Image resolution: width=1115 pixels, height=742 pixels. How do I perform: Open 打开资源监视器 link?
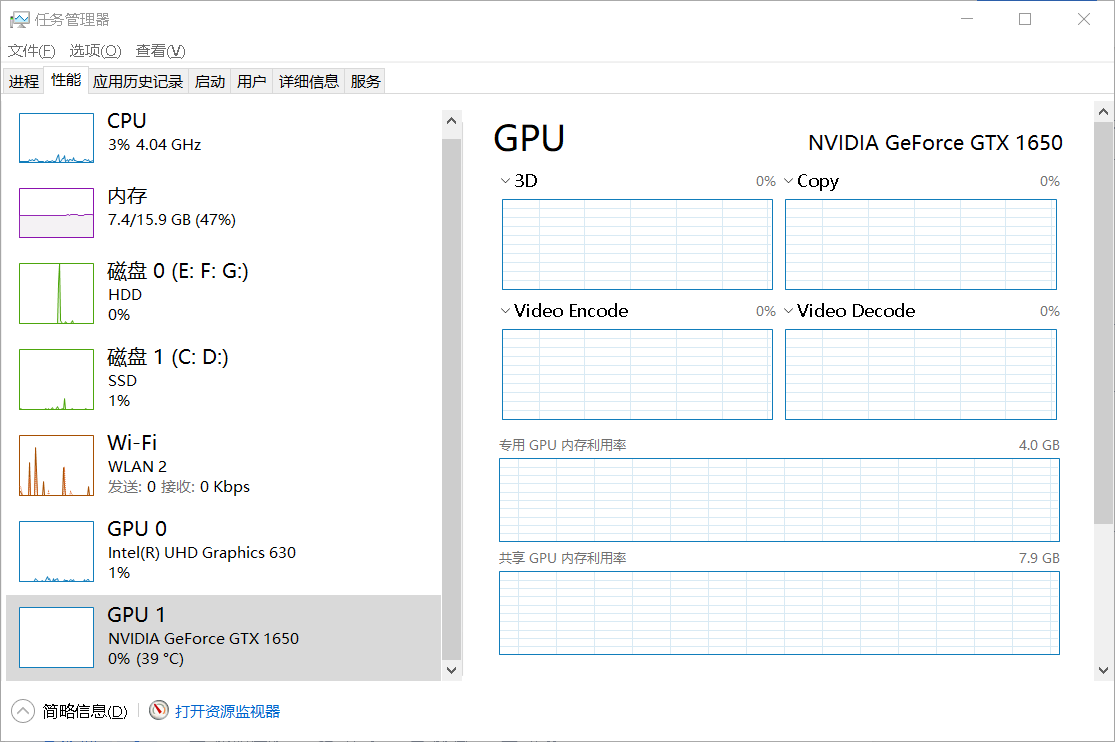click(228, 711)
